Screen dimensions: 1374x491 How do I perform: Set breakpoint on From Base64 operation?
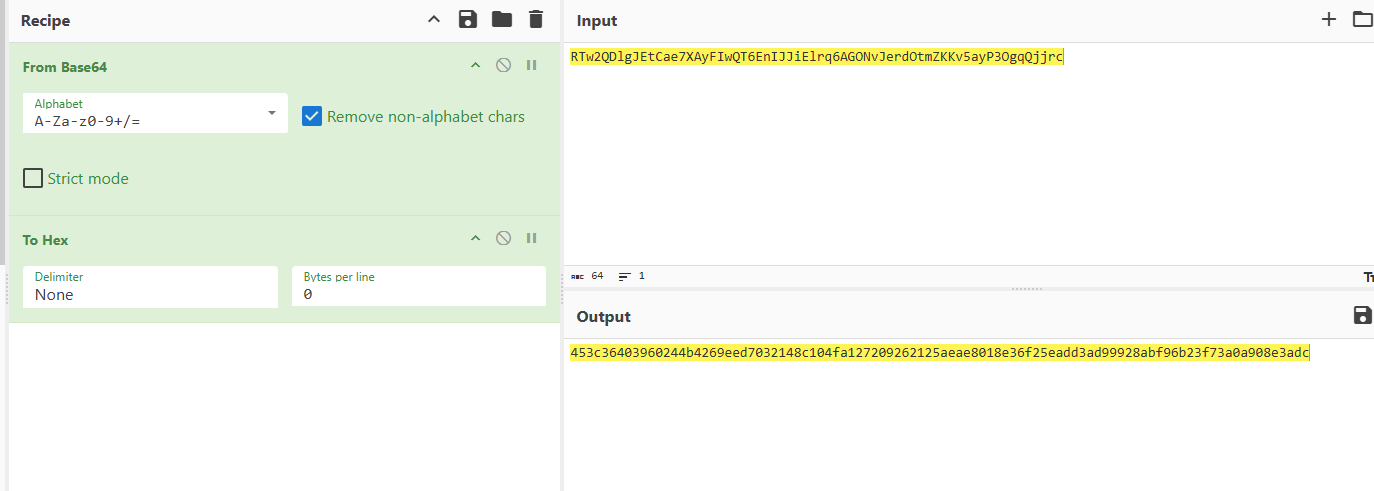(x=532, y=66)
